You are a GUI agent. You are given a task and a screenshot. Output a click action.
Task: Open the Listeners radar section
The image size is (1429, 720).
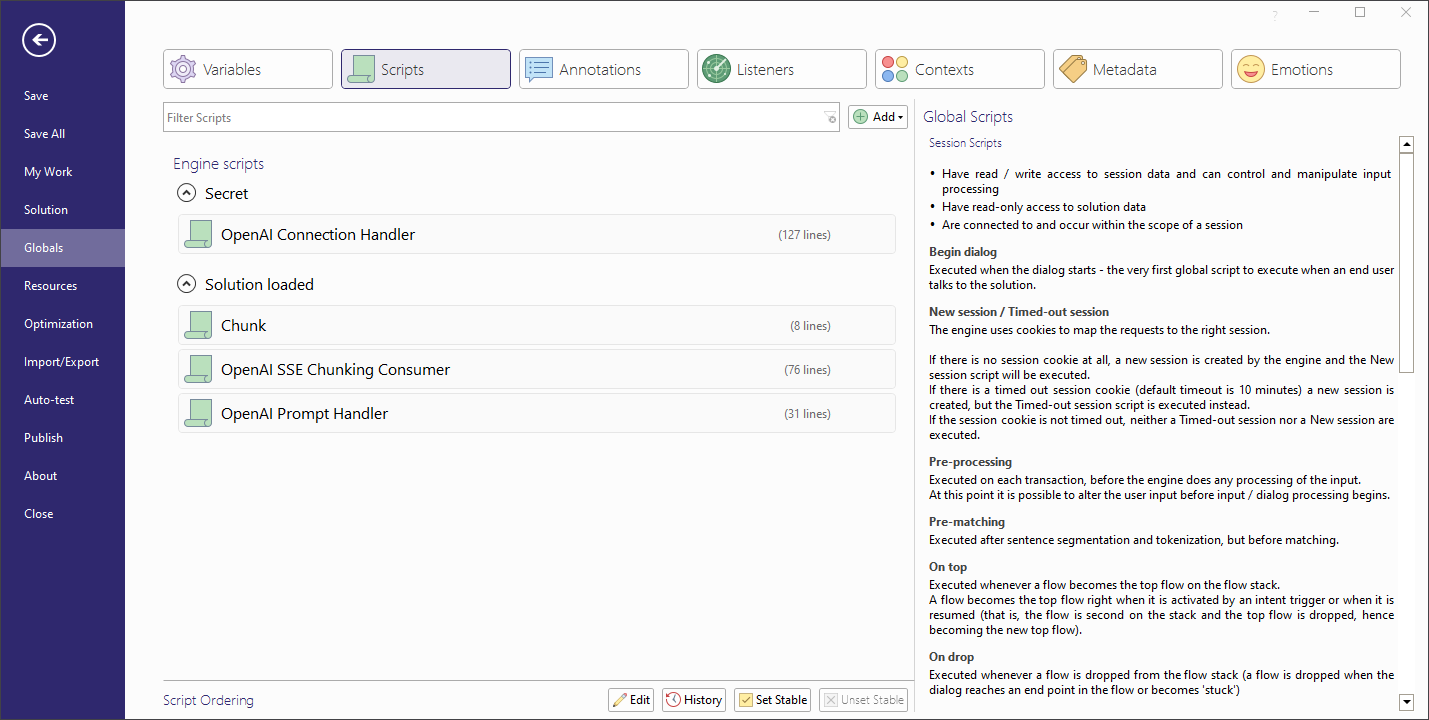point(781,70)
